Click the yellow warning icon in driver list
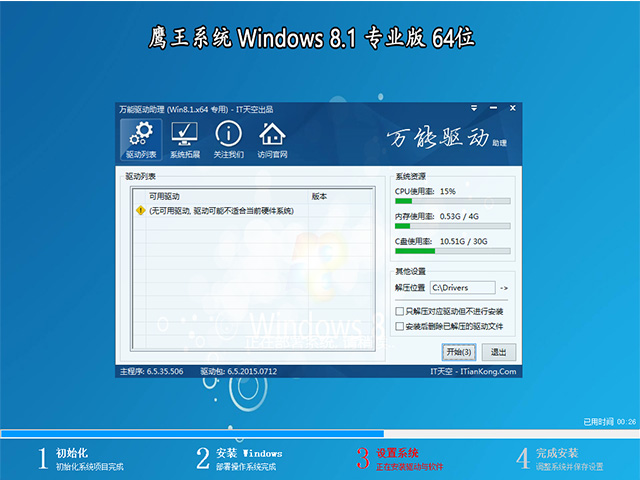 (140, 211)
